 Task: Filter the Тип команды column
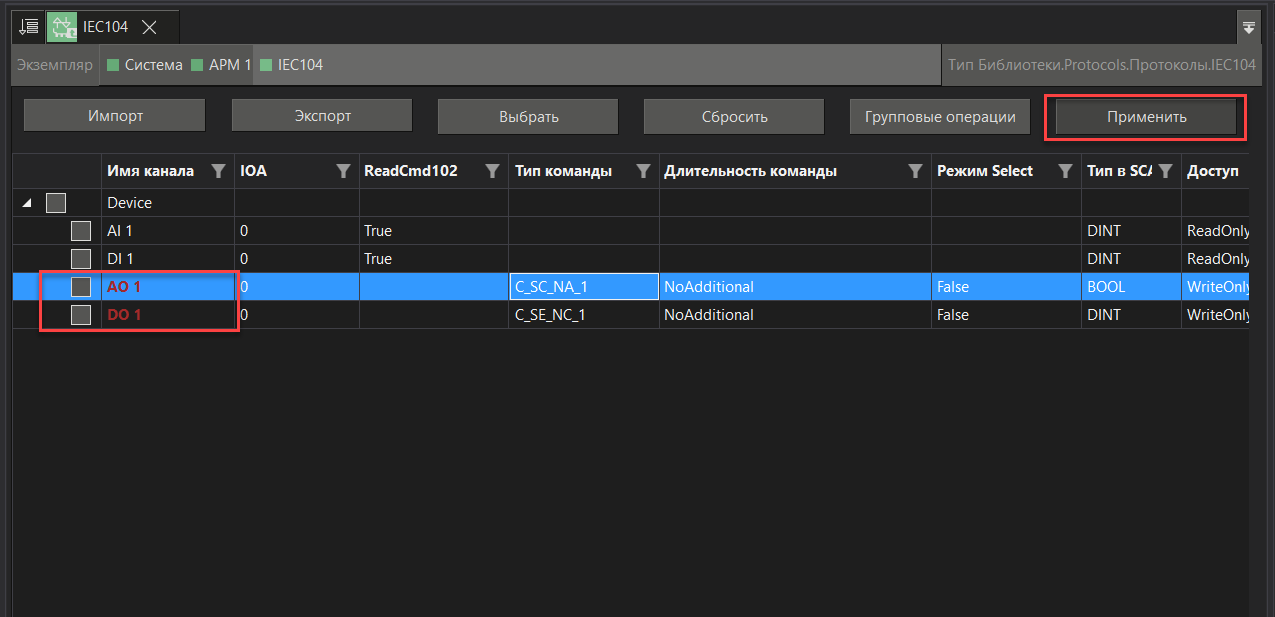(643, 172)
